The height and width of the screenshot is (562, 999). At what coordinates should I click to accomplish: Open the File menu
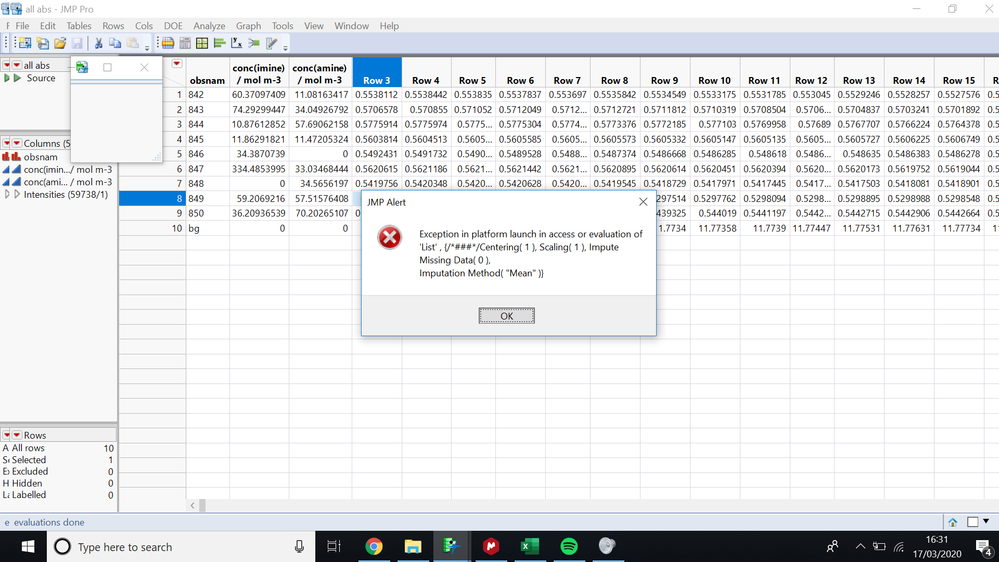22,25
